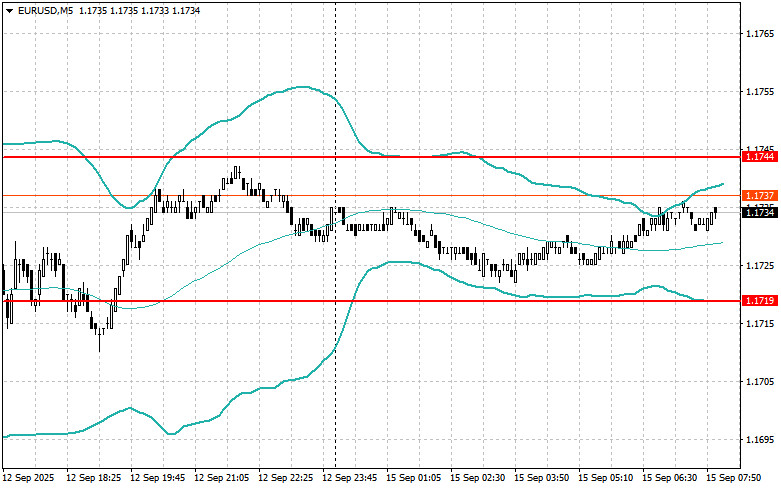The width and height of the screenshot is (781, 489).
Task: Click the 12 Sep 19:45 time label
Action: pyautogui.click(x=157, y=478)
